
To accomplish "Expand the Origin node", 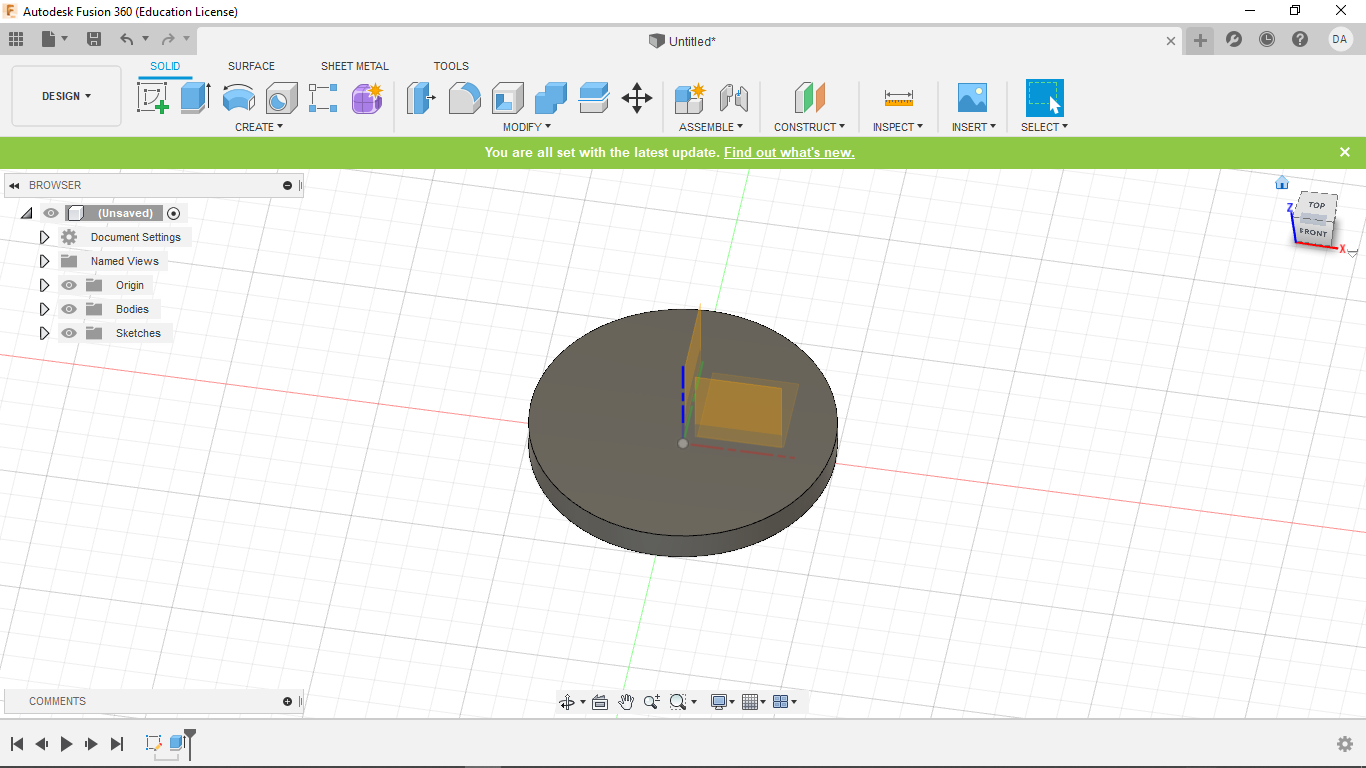I will [44, 285].
